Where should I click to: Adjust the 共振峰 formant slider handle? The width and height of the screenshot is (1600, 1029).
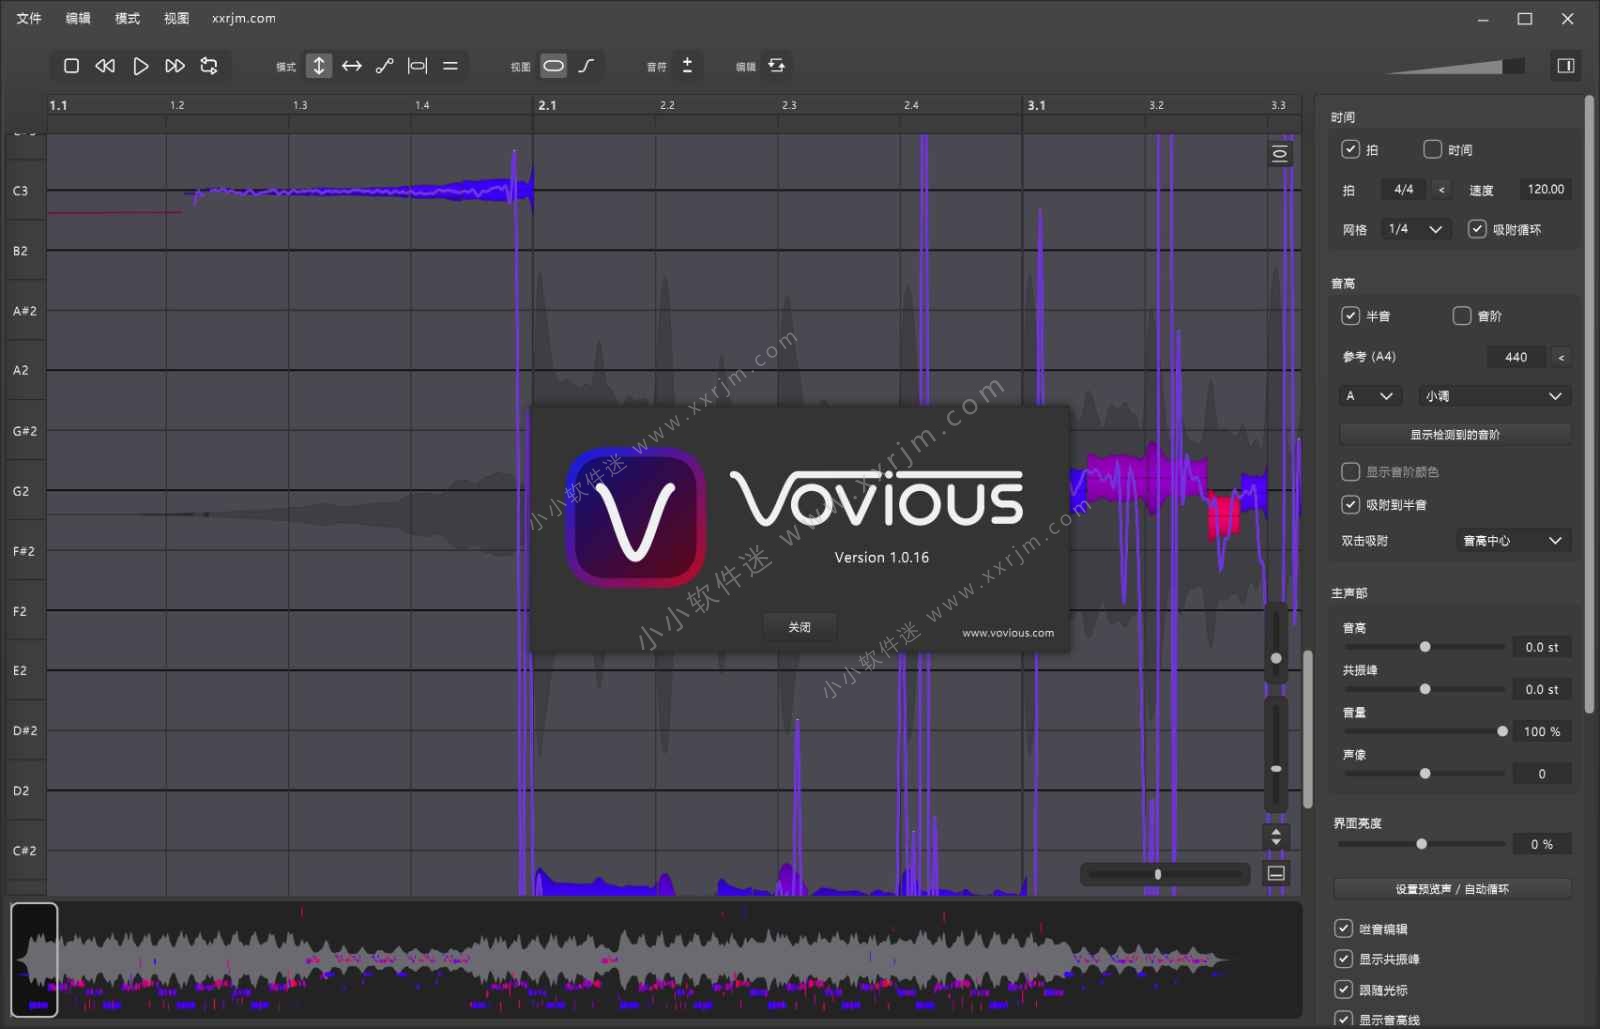[1425, 689]
